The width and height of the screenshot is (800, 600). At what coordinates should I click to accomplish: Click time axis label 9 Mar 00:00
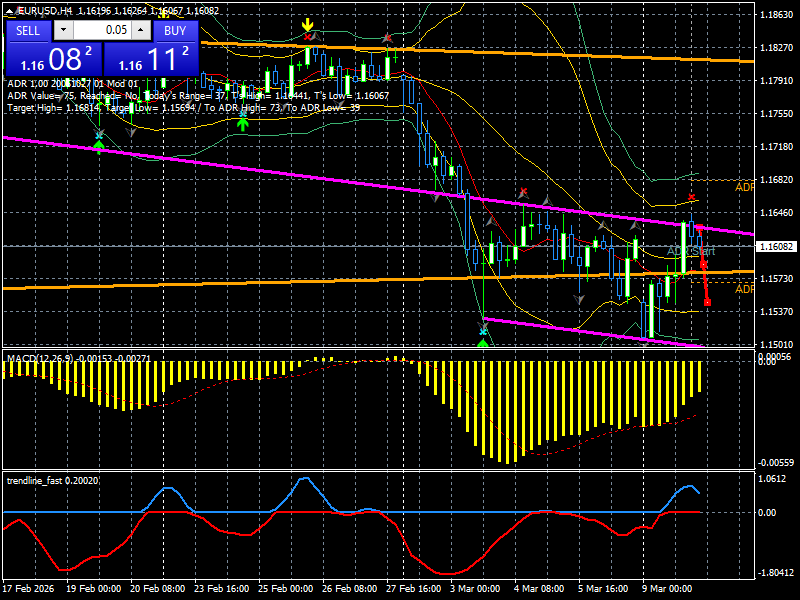(667, 589)
